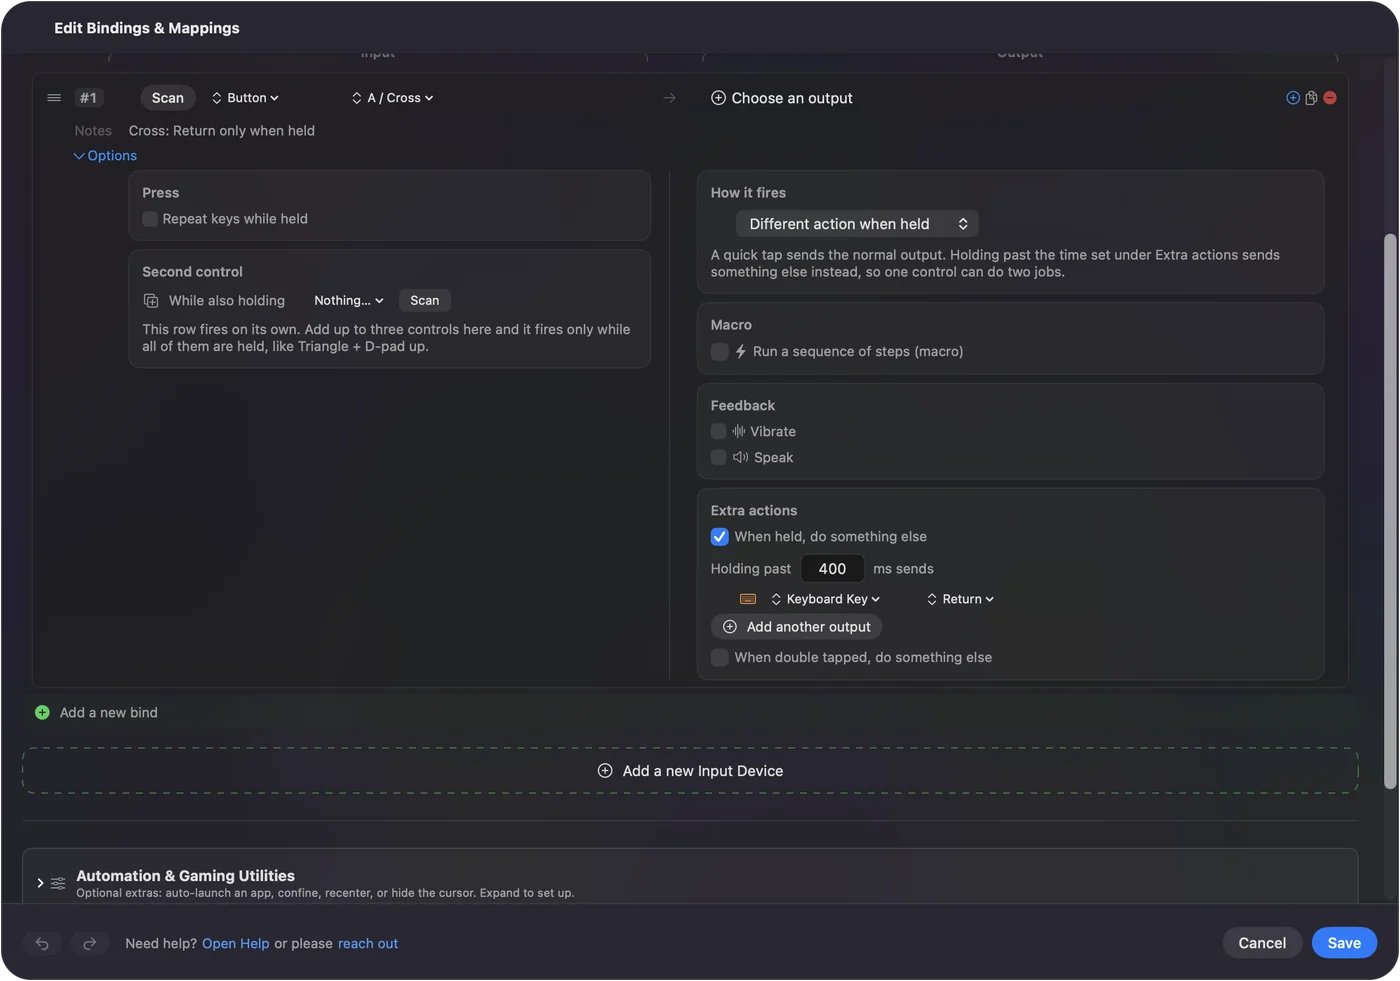Click the layered-squares icon beside While also holding
Screen dimensions: 1400x981
pos(151,301)
